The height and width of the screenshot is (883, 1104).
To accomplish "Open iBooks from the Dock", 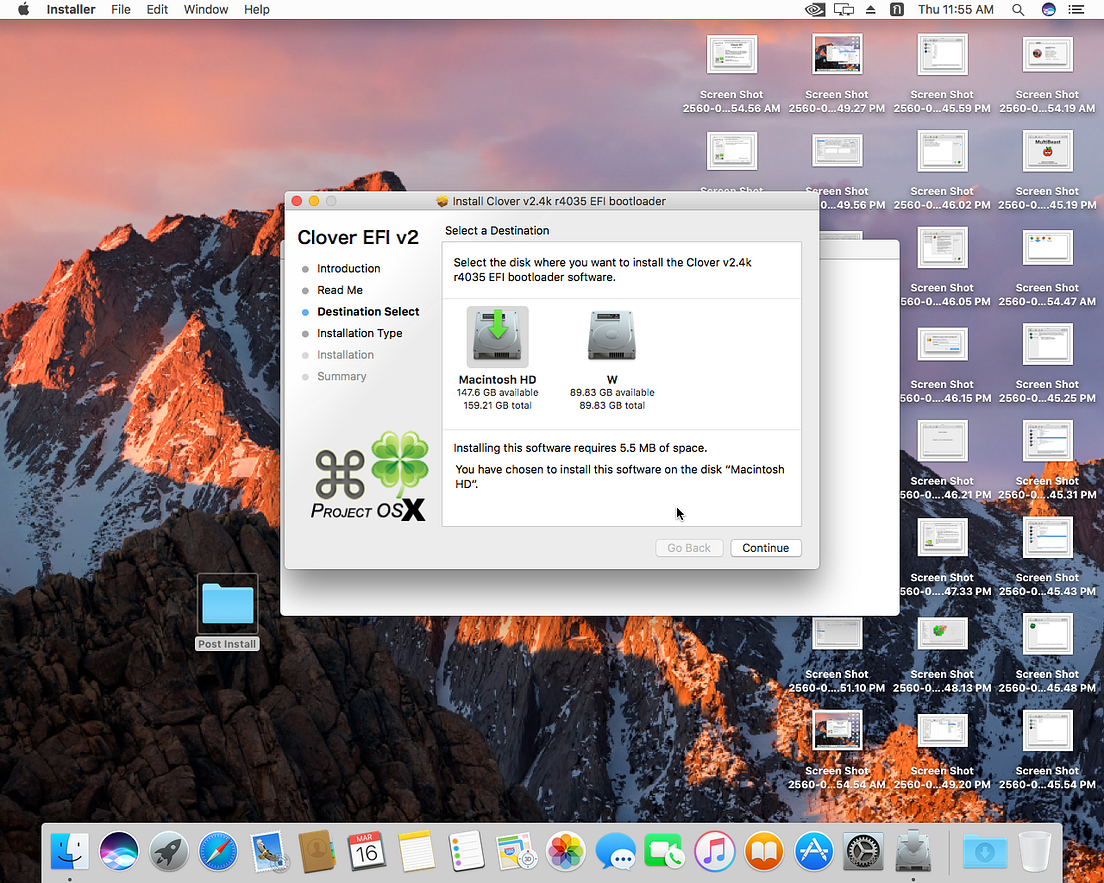I will (x=764, y=851).
